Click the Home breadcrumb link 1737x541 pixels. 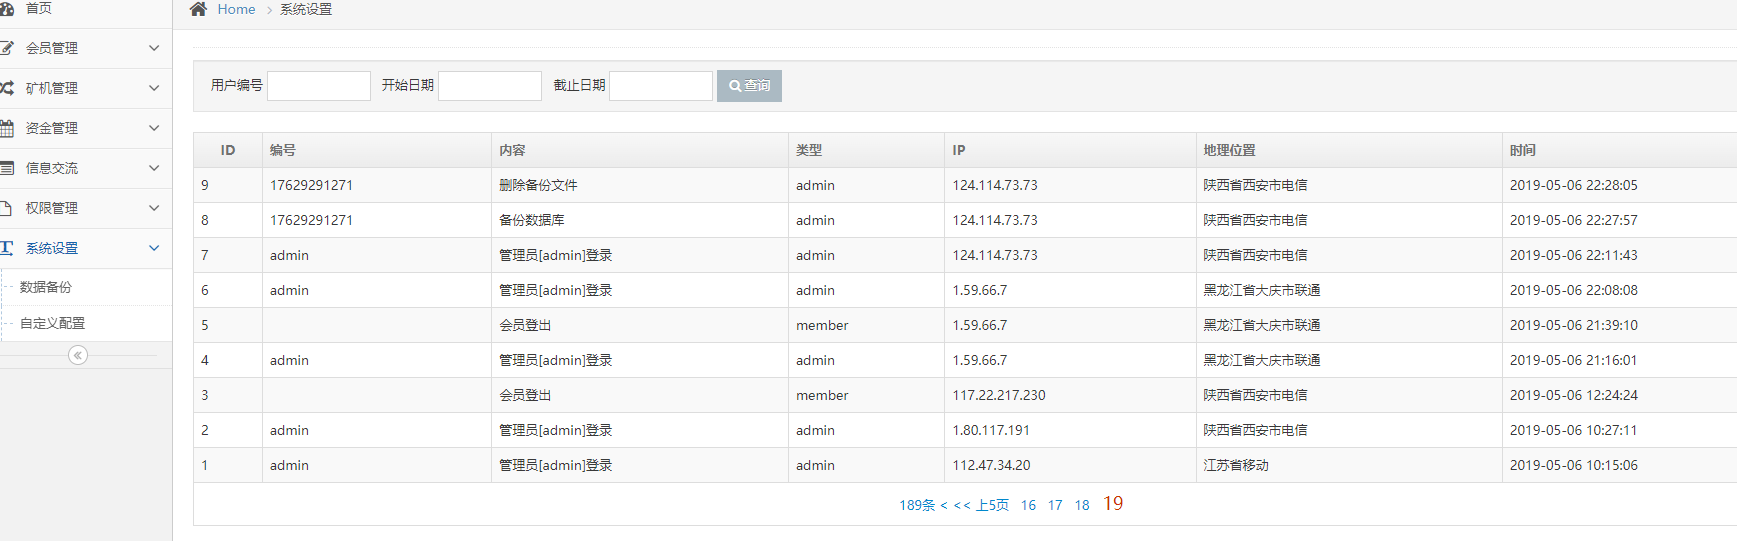[x=236, y=9]
